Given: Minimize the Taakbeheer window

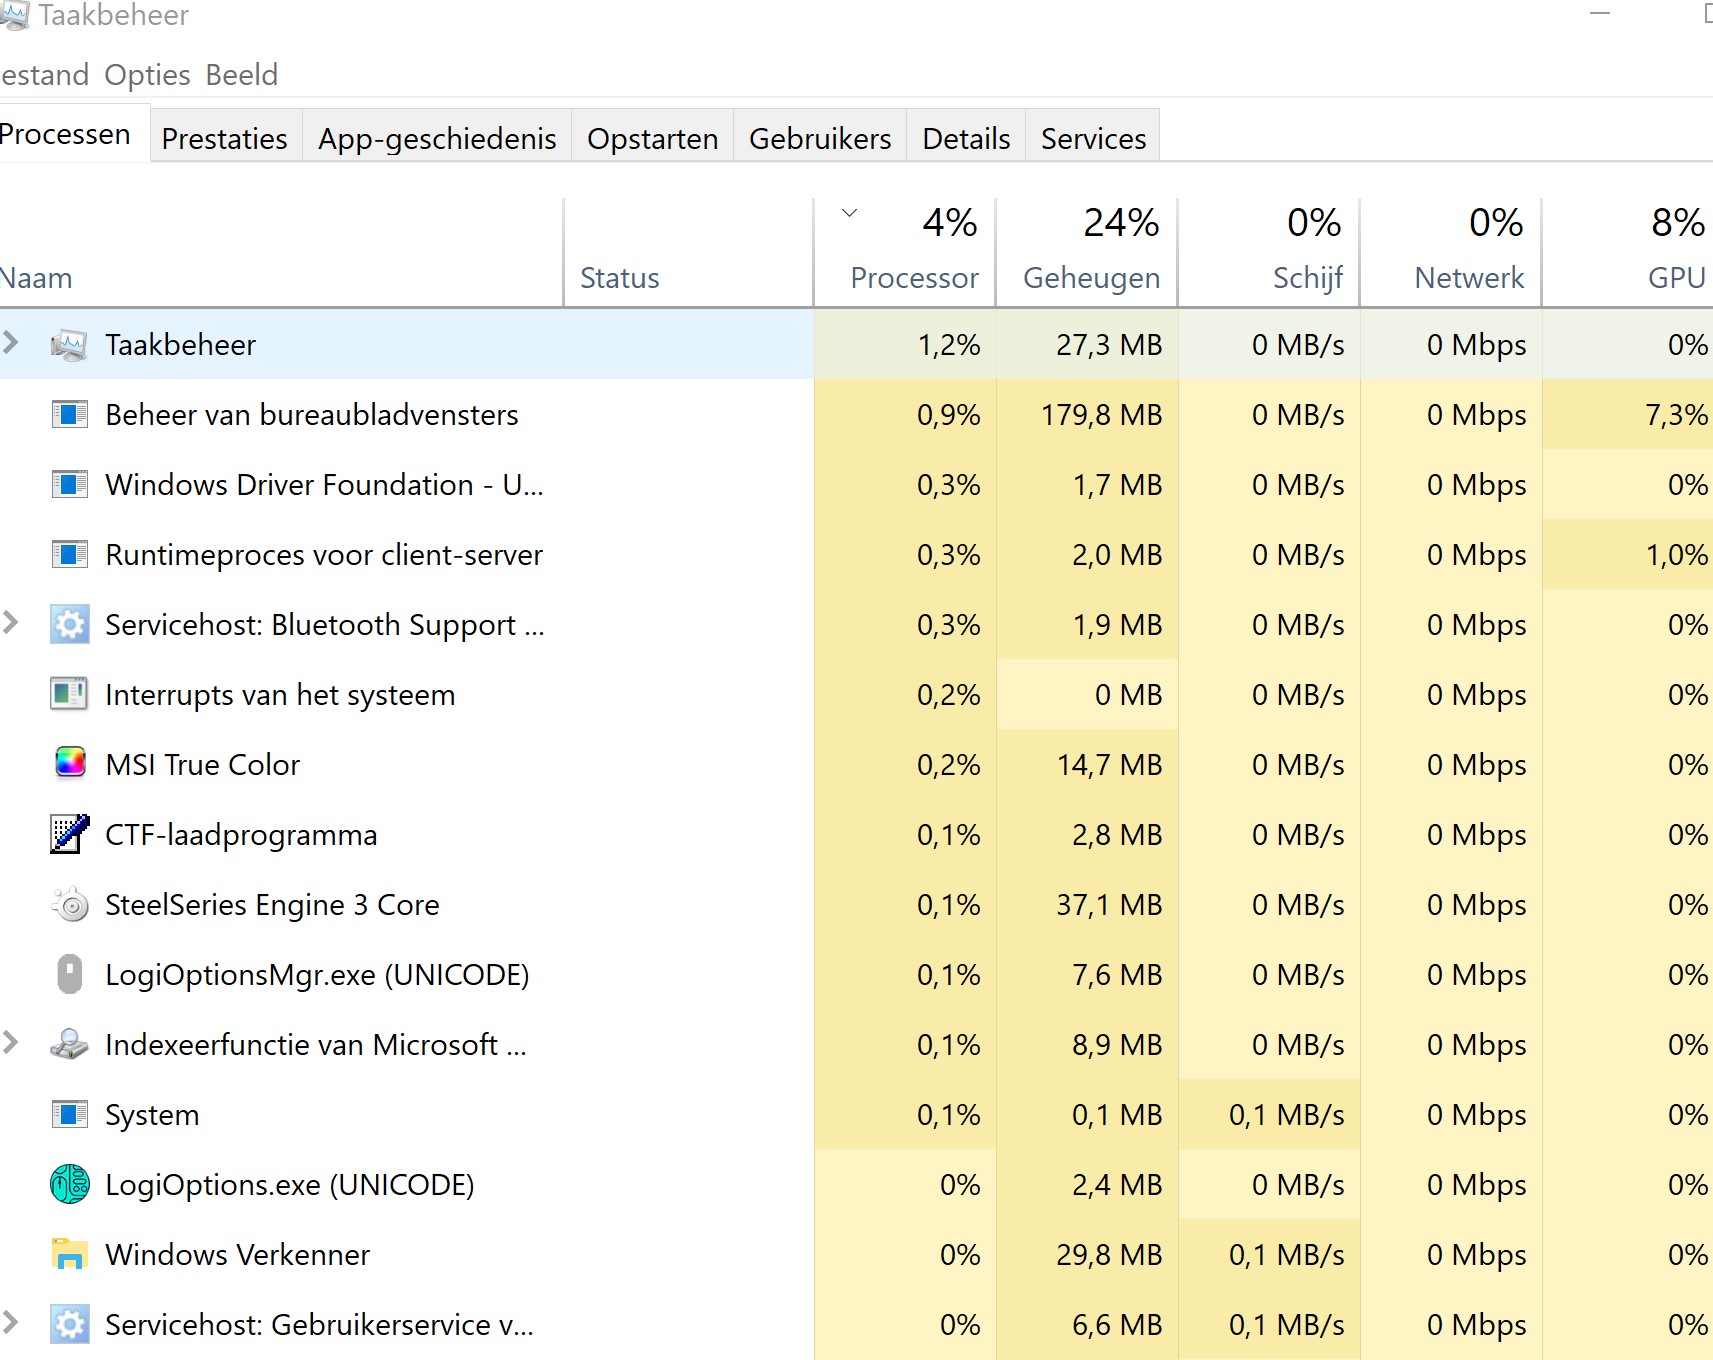Looking at the screenshot, I should (1600, 14).
